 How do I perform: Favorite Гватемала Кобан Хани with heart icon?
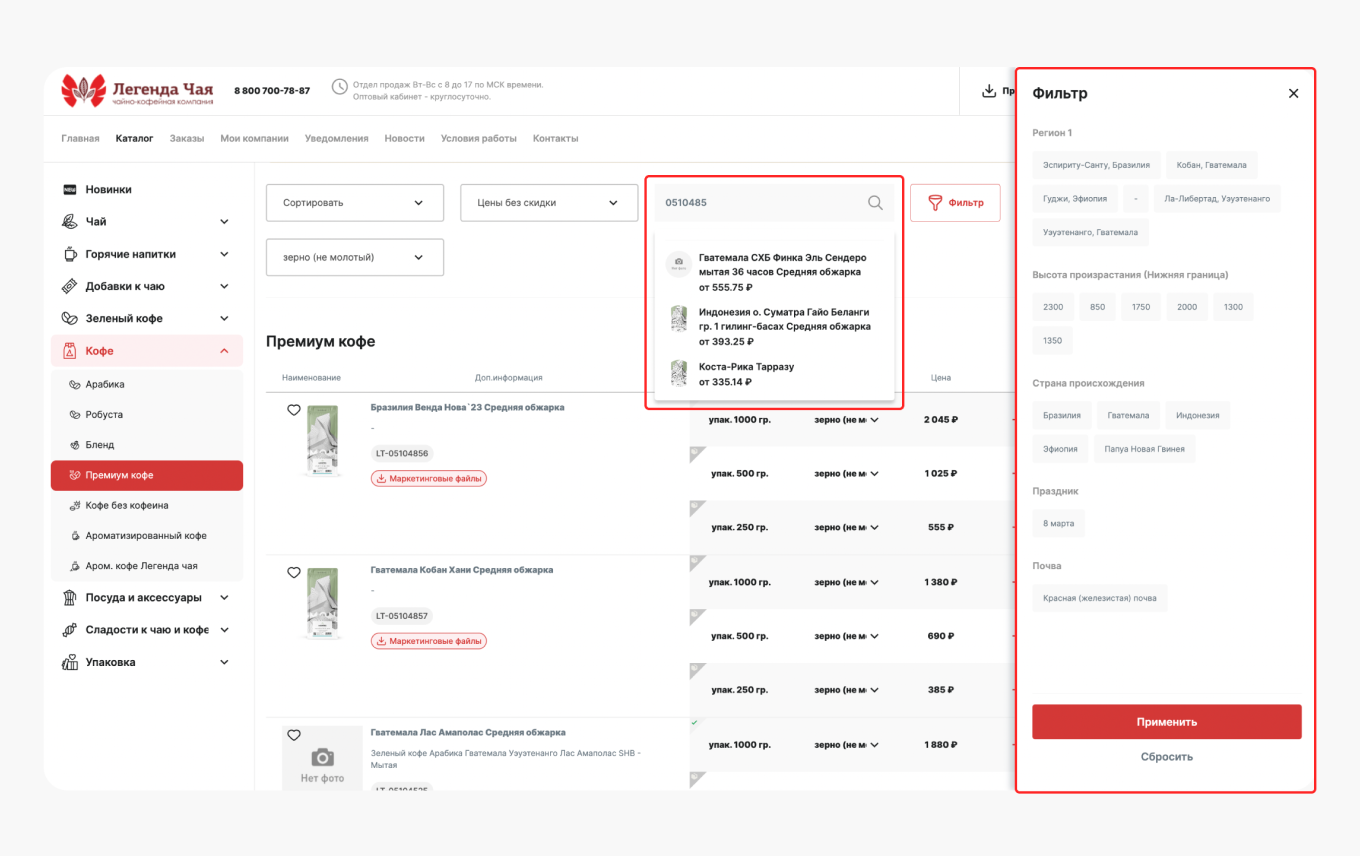coord(294,573)
